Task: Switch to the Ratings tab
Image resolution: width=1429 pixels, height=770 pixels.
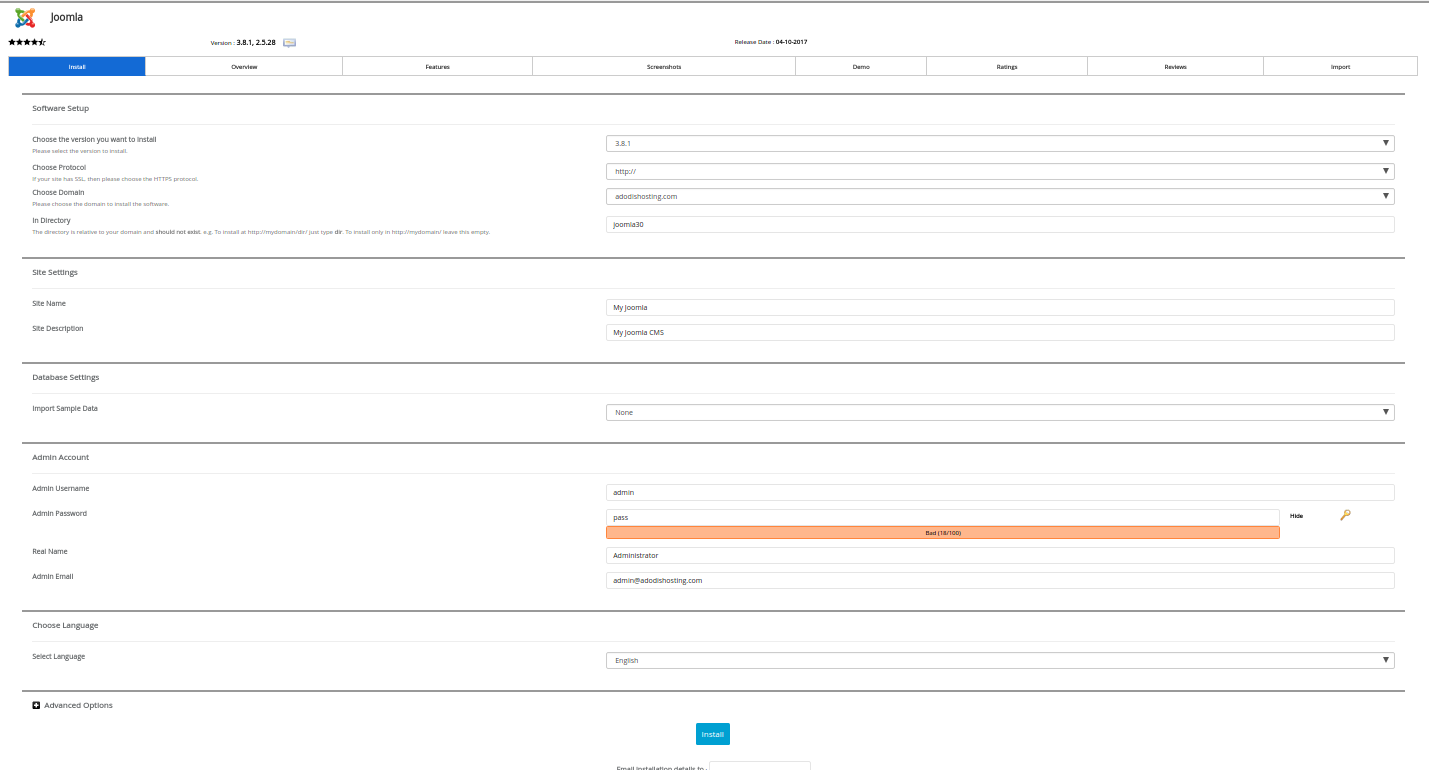Action: (1007, 66)
